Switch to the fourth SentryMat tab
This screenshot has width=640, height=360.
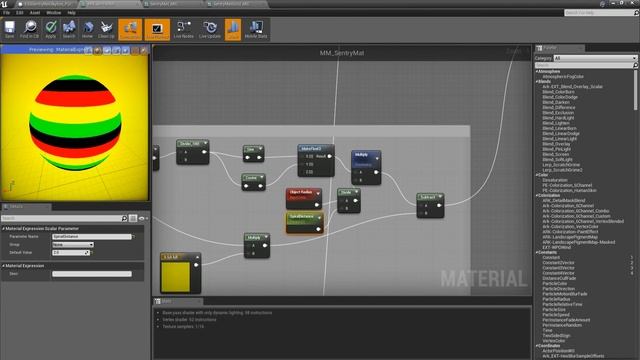point(237,4)
